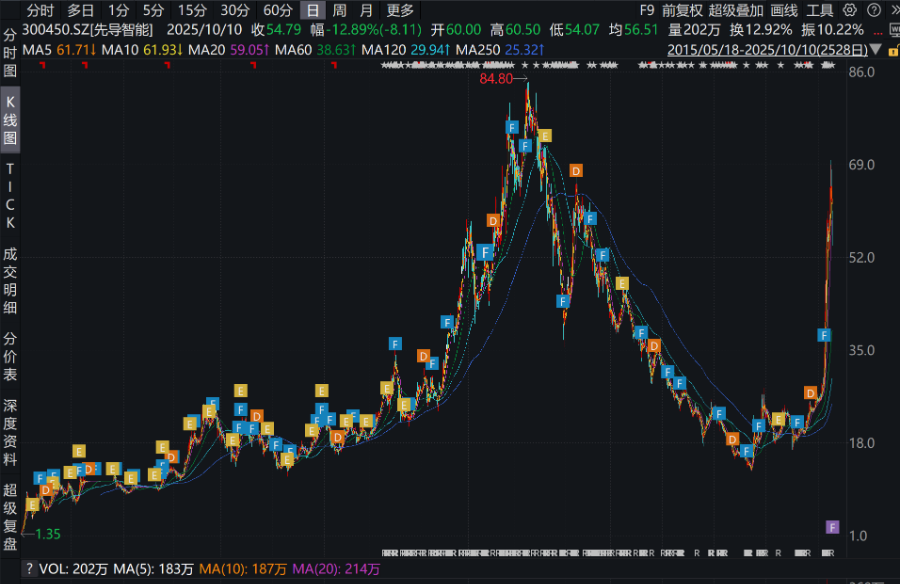Click the purple F marker near the price axis

832,527
